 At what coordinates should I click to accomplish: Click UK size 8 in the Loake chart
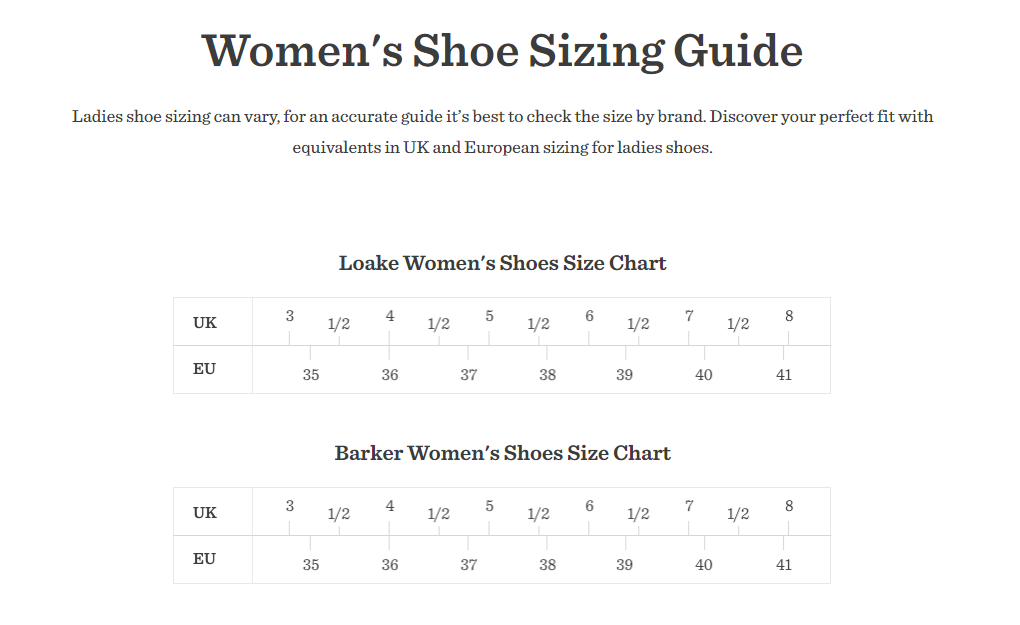point(788,316)
